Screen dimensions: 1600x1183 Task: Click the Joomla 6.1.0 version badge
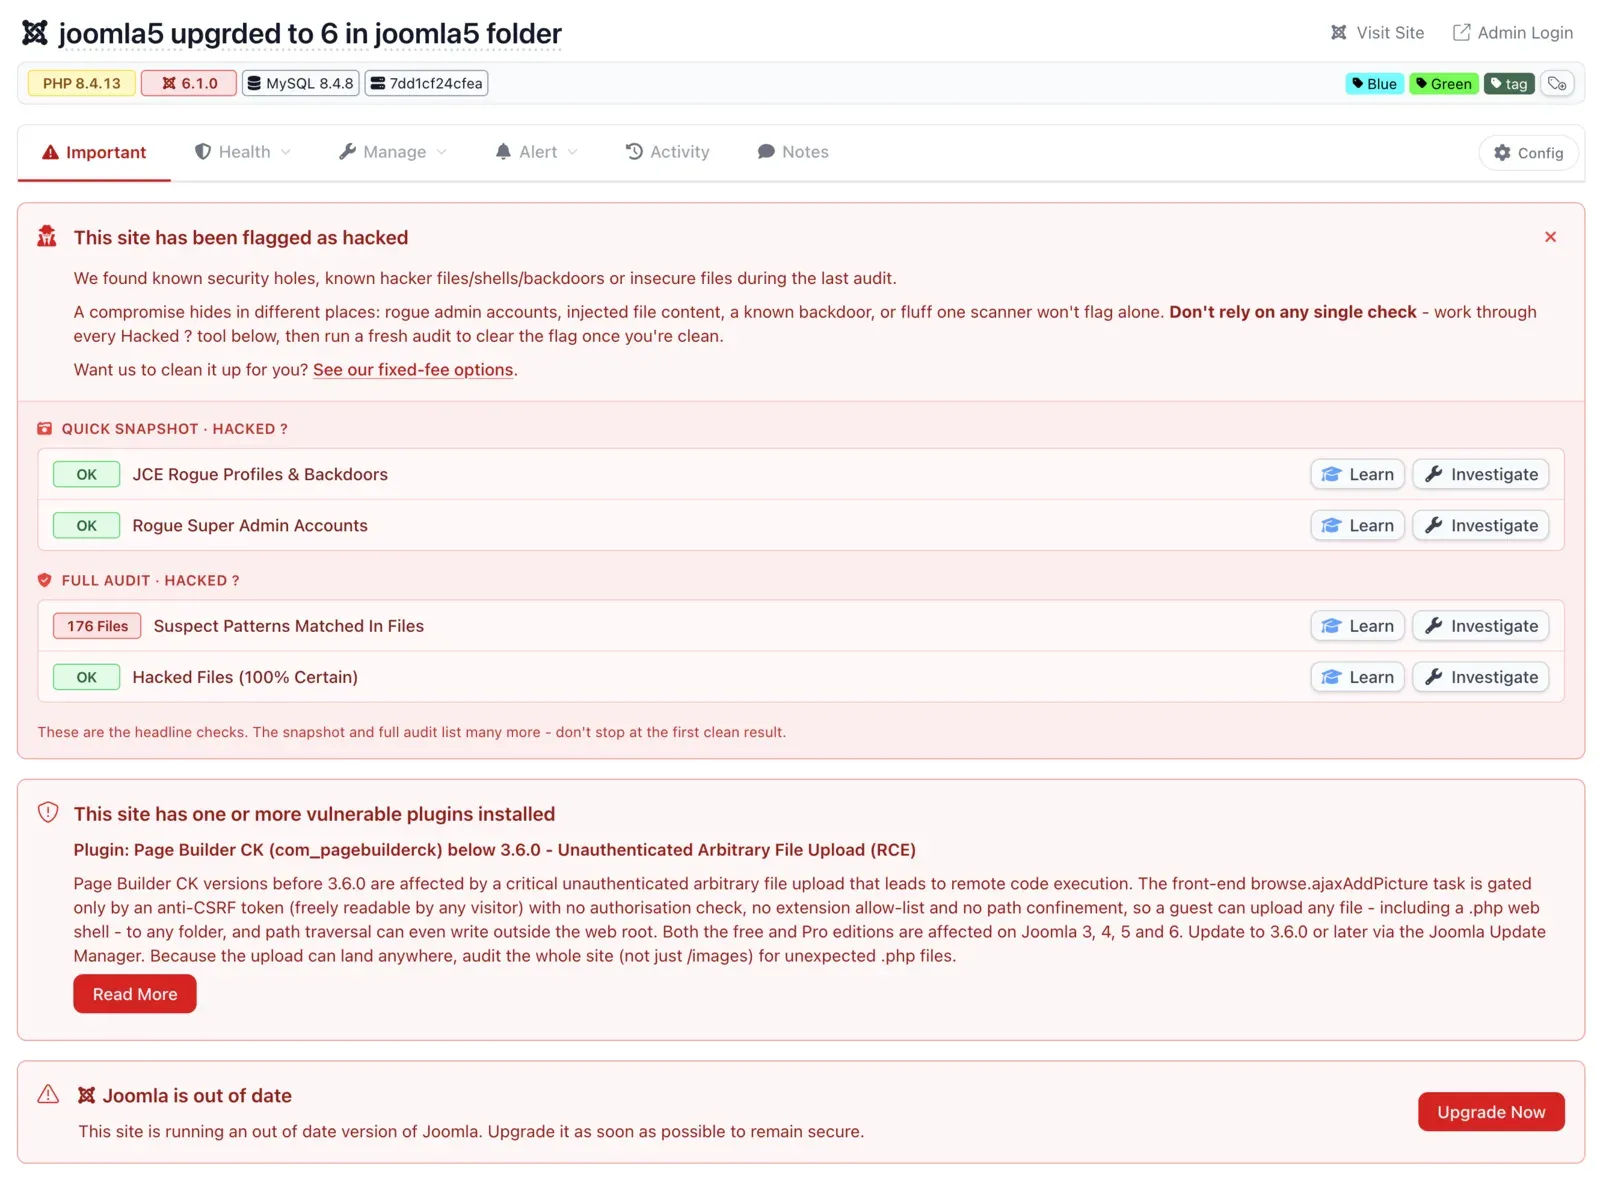coord(189,84)
